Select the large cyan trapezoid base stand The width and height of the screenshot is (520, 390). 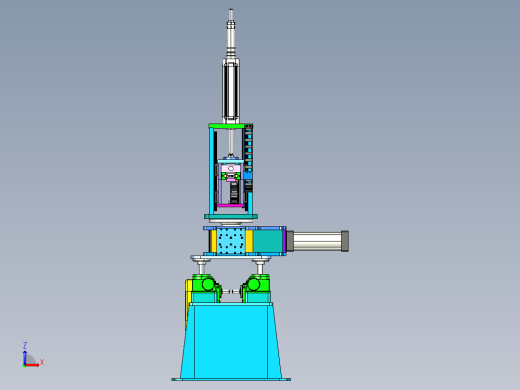(231, 342)
